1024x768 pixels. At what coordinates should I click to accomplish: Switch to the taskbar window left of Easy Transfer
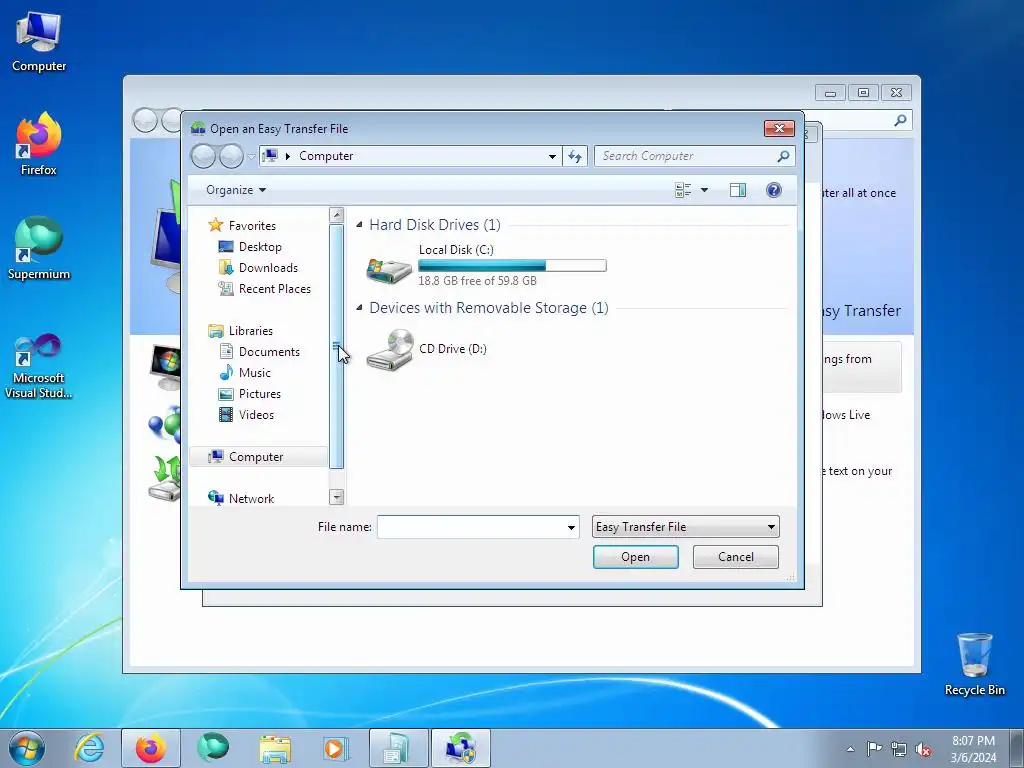[x=398, y=748]
